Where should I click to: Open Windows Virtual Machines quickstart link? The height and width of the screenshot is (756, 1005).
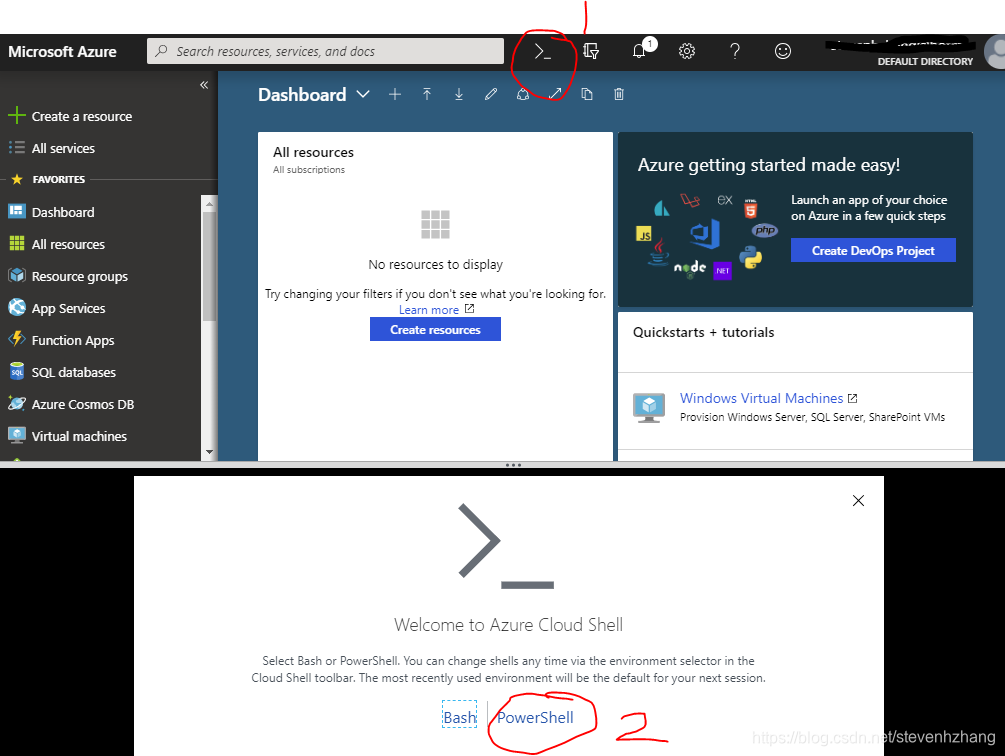tap(761, 398)
